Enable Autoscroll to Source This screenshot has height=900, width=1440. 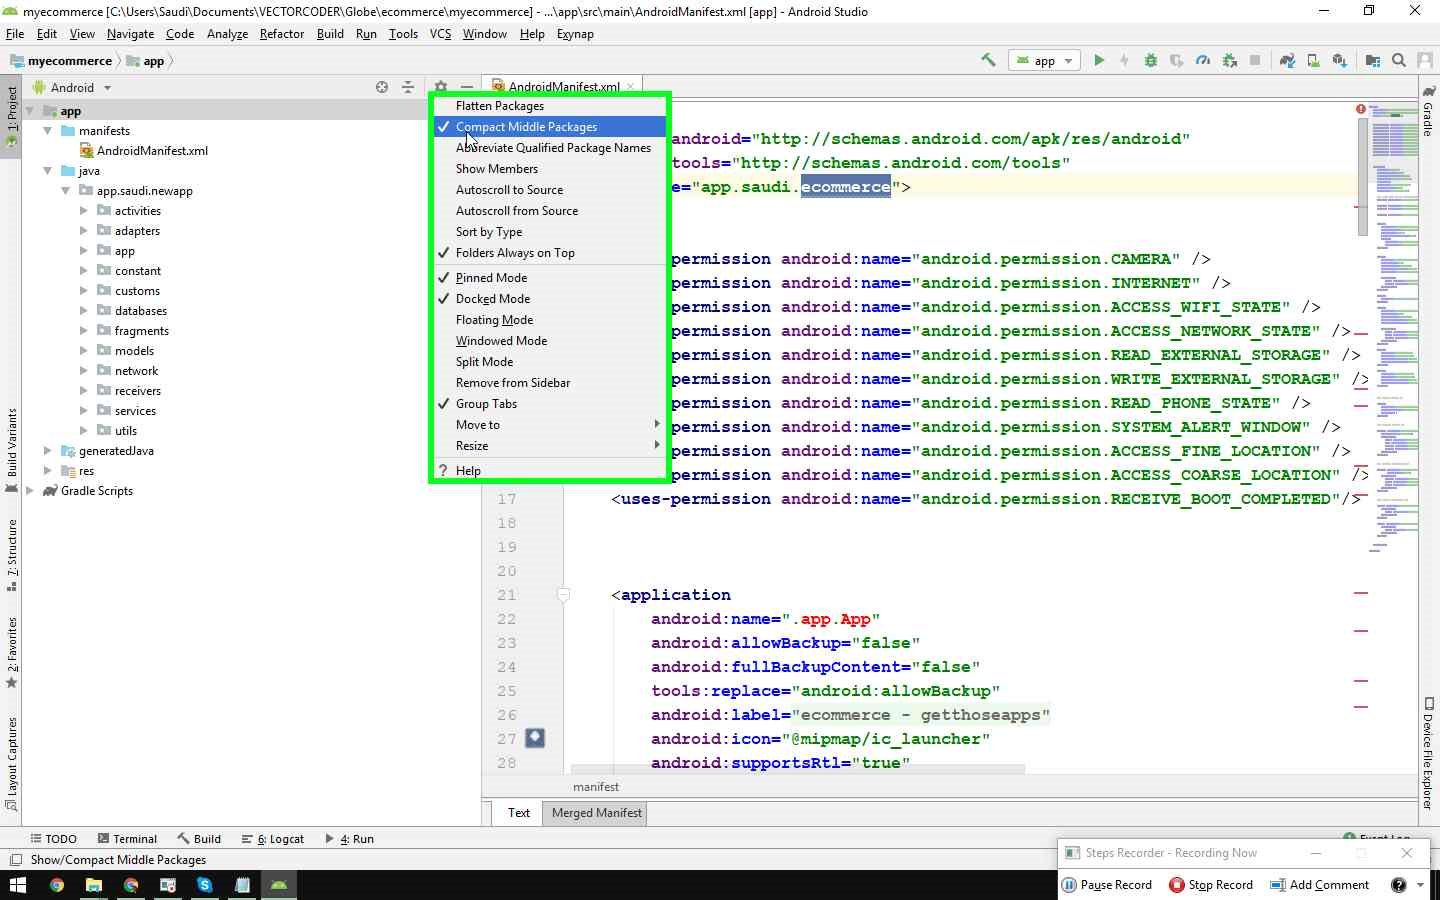tap(550, 190)
